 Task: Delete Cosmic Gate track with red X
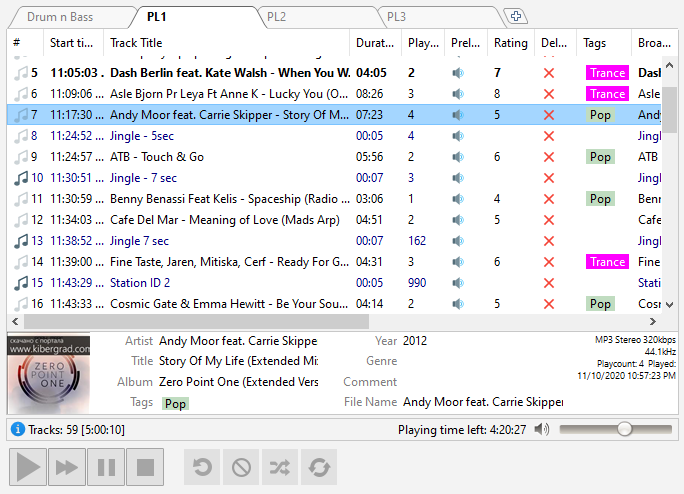tap(549, 304)
